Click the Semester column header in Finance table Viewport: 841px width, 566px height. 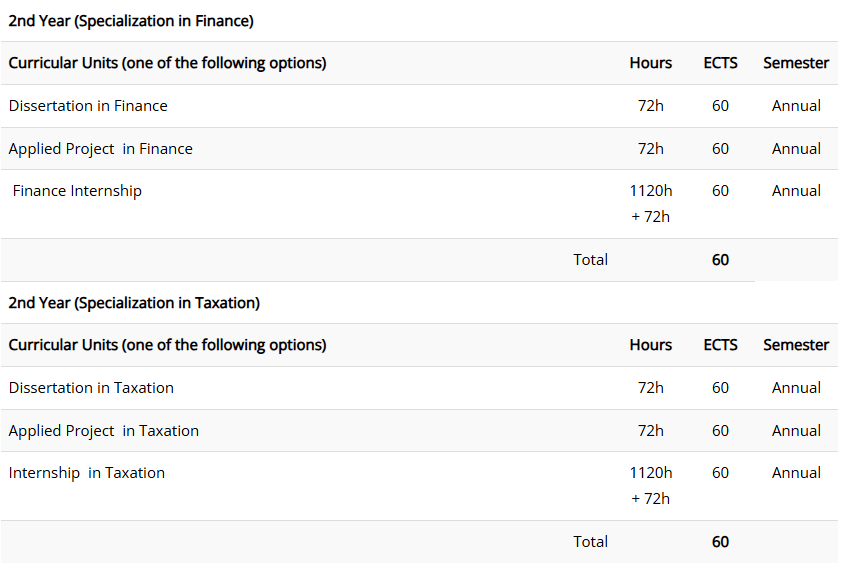796,63
